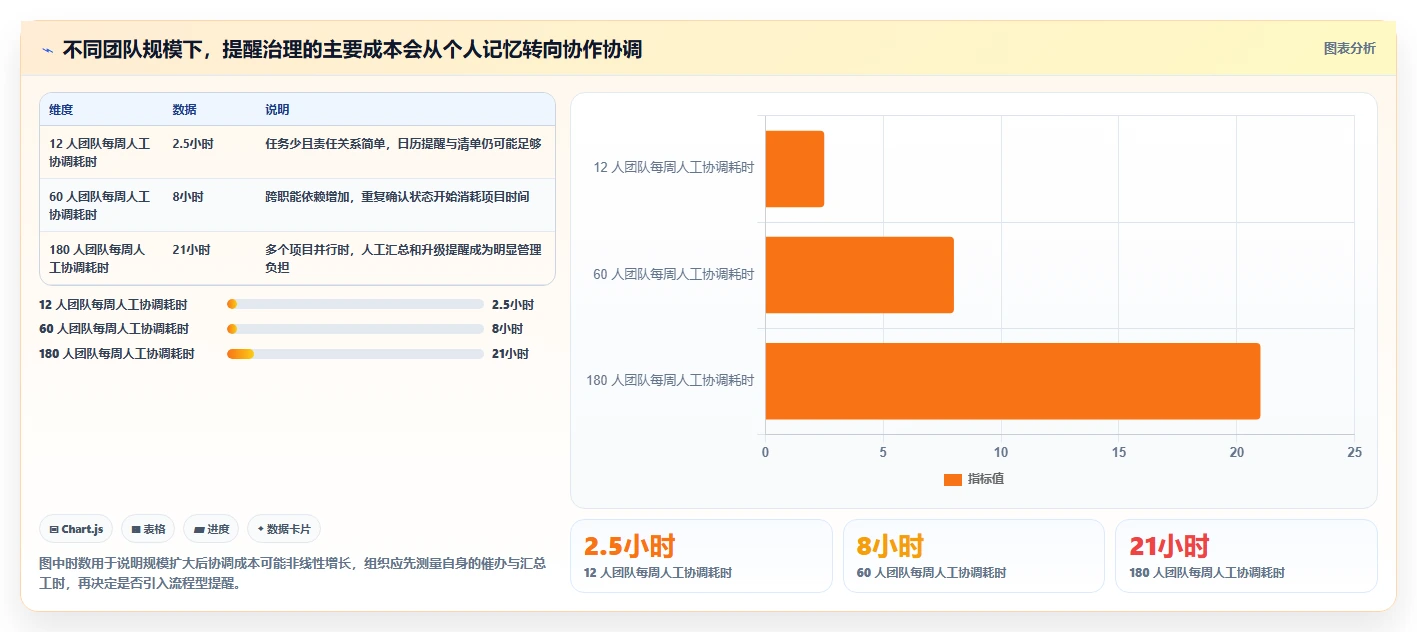Click table cell 2.5小时
1417x632 pixels.
[x=193, y=144]
